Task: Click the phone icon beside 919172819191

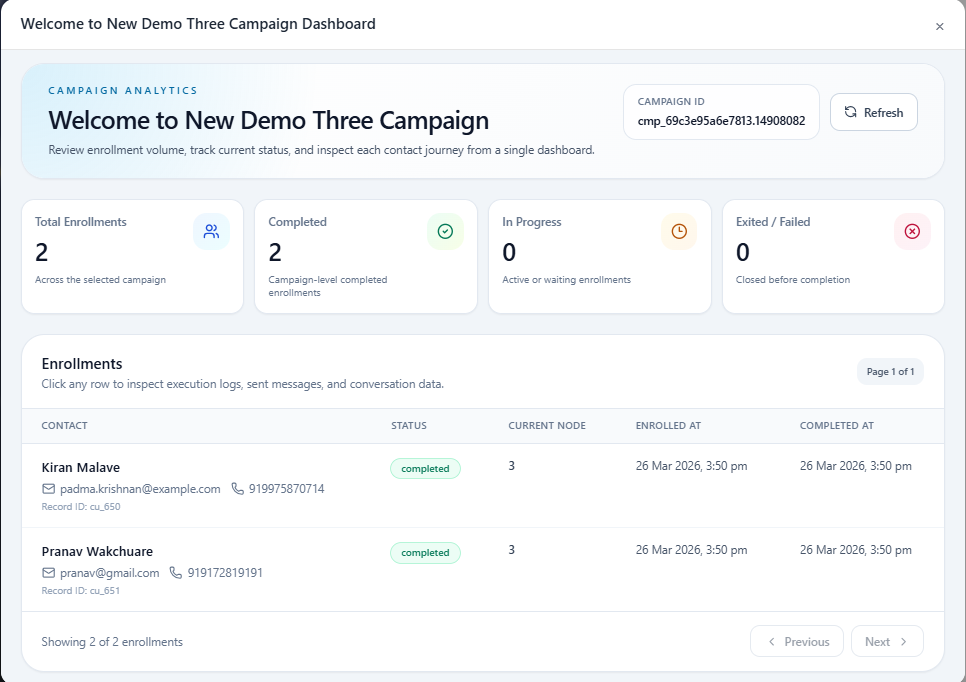Action: click(x=176, y=573)
